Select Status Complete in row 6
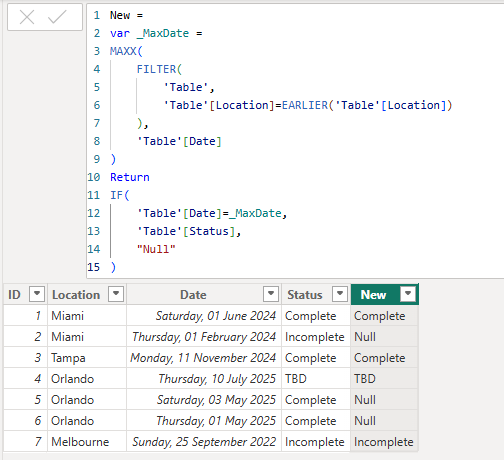The image size is (504, 460). click(316, 421)
